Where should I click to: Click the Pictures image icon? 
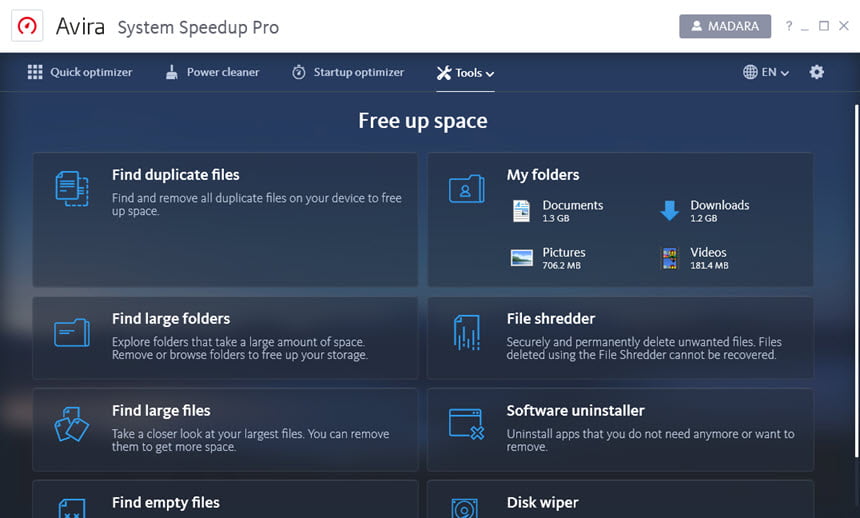[521, 258]
